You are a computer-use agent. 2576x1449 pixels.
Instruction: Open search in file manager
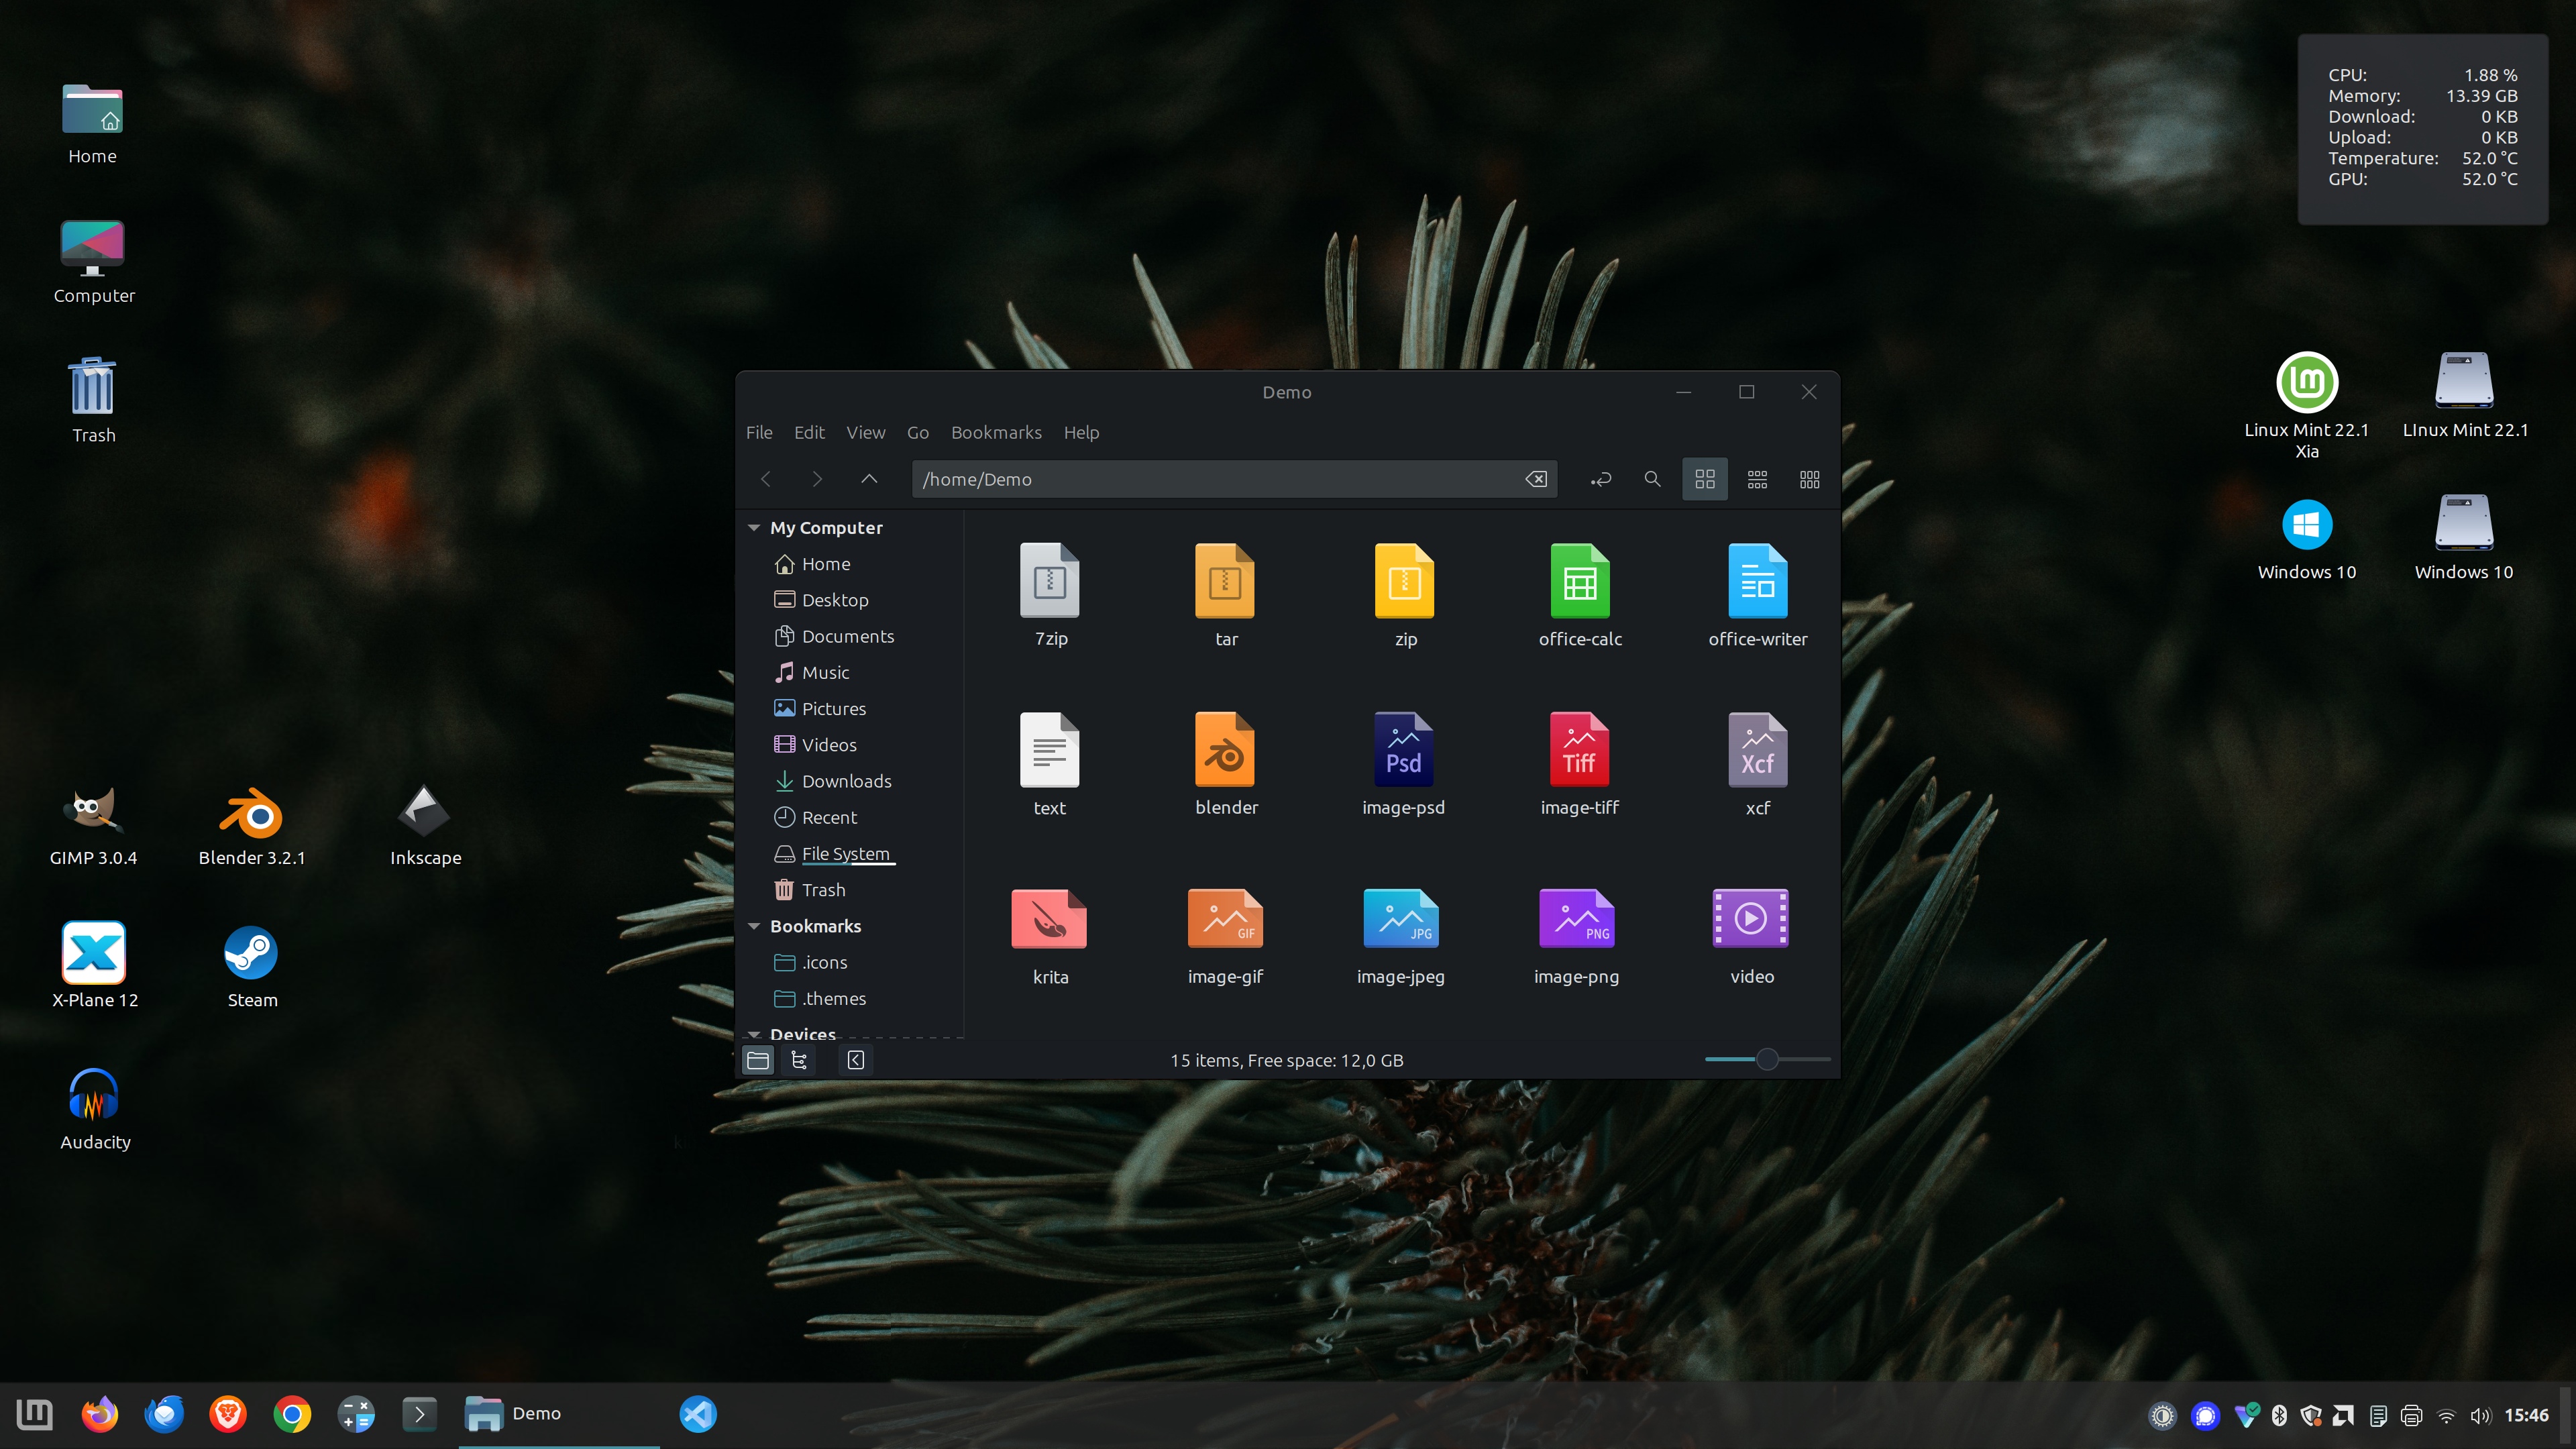[1652, 479]
